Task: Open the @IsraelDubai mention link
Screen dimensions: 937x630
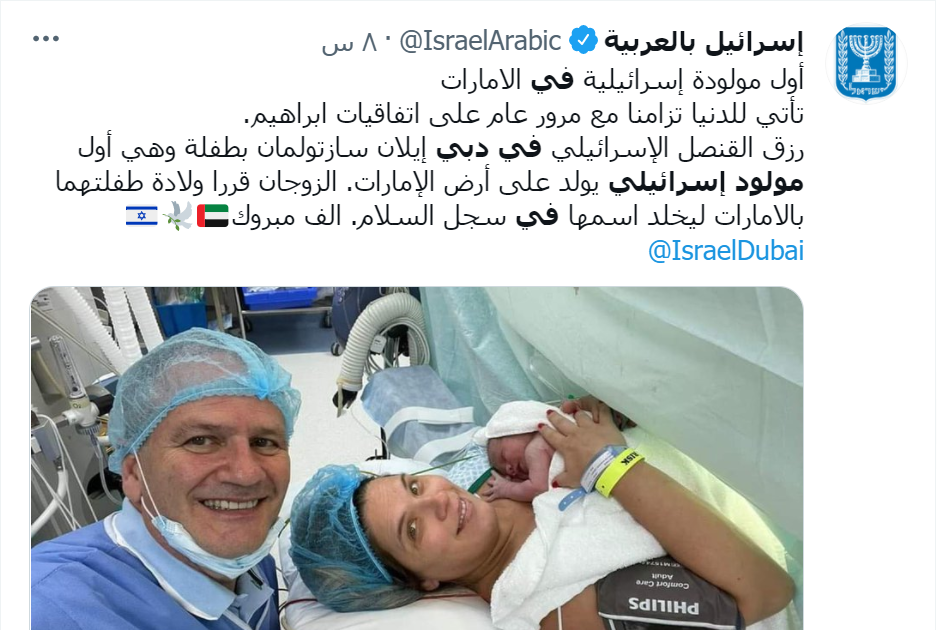Action: point(725,250)
